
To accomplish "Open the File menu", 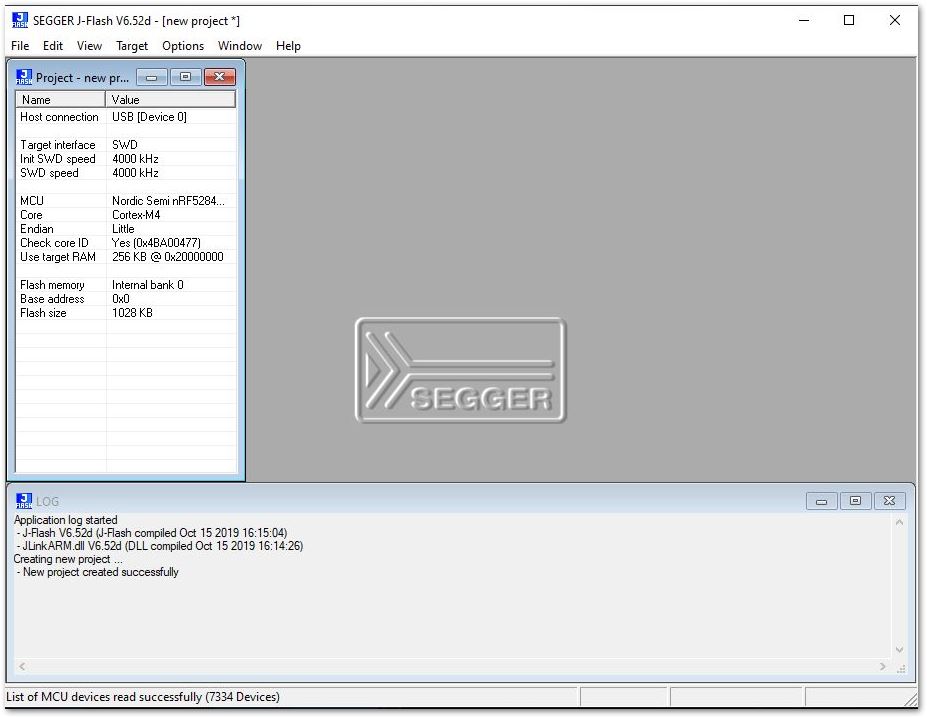I will click(x=20, y=46).
